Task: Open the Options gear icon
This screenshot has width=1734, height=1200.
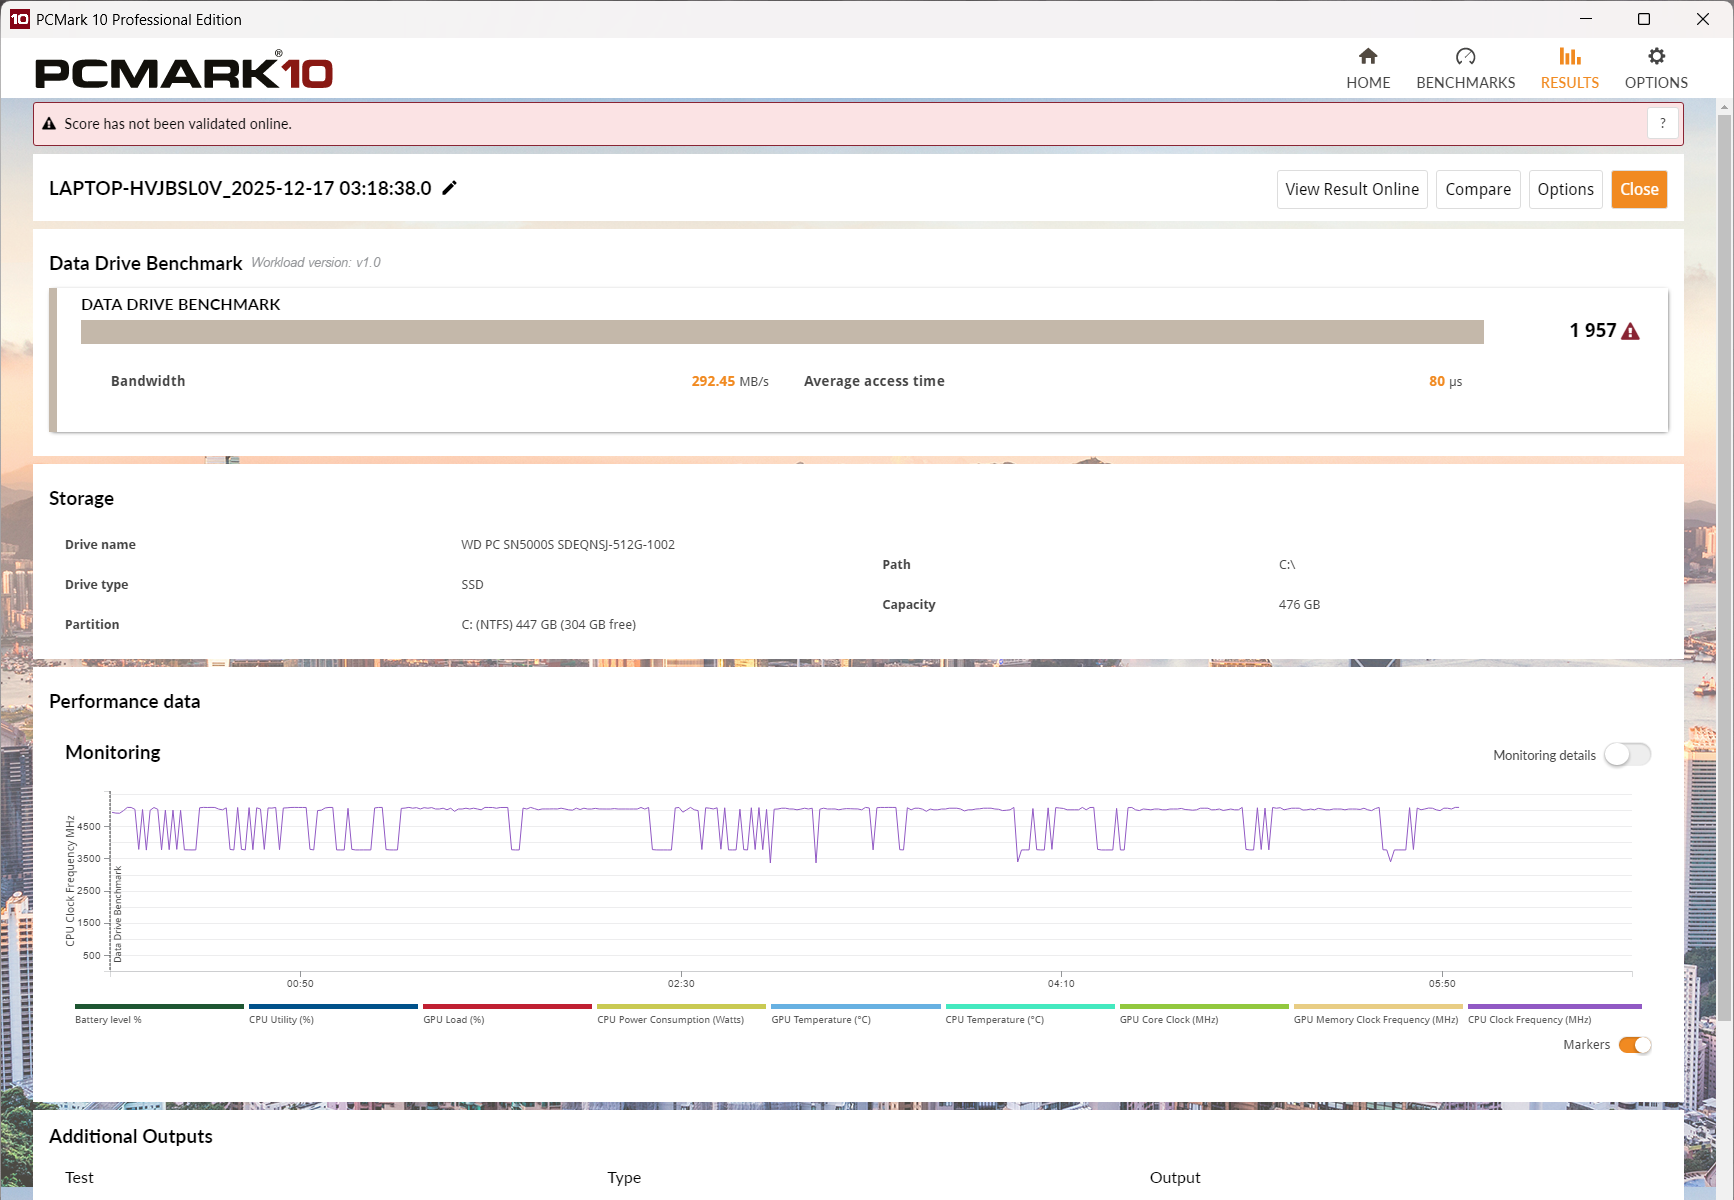Action: (1656, 56)
